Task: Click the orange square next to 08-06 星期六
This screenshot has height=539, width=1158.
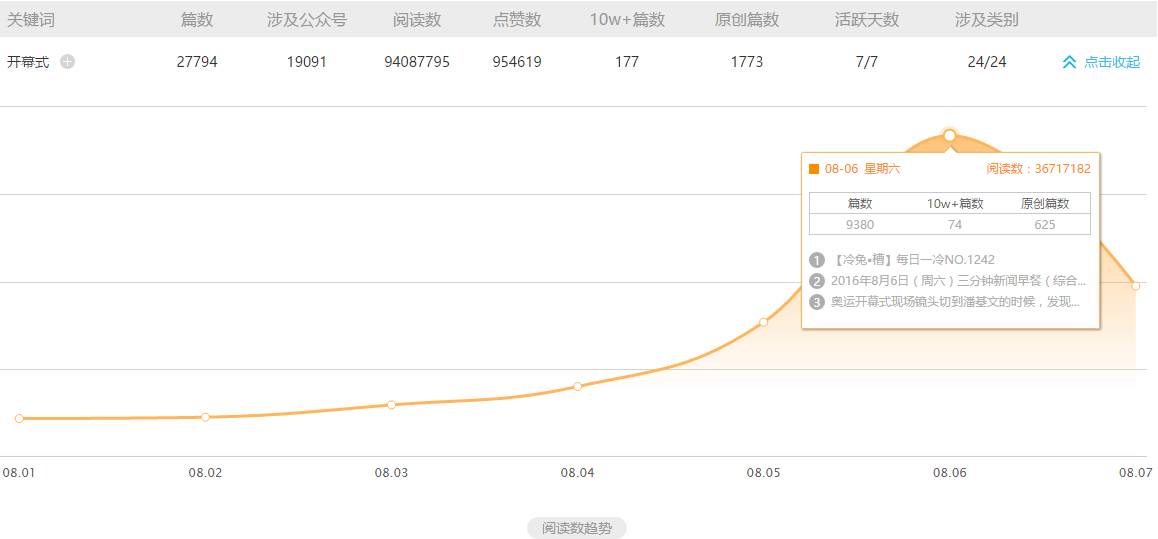Action: 814,169
